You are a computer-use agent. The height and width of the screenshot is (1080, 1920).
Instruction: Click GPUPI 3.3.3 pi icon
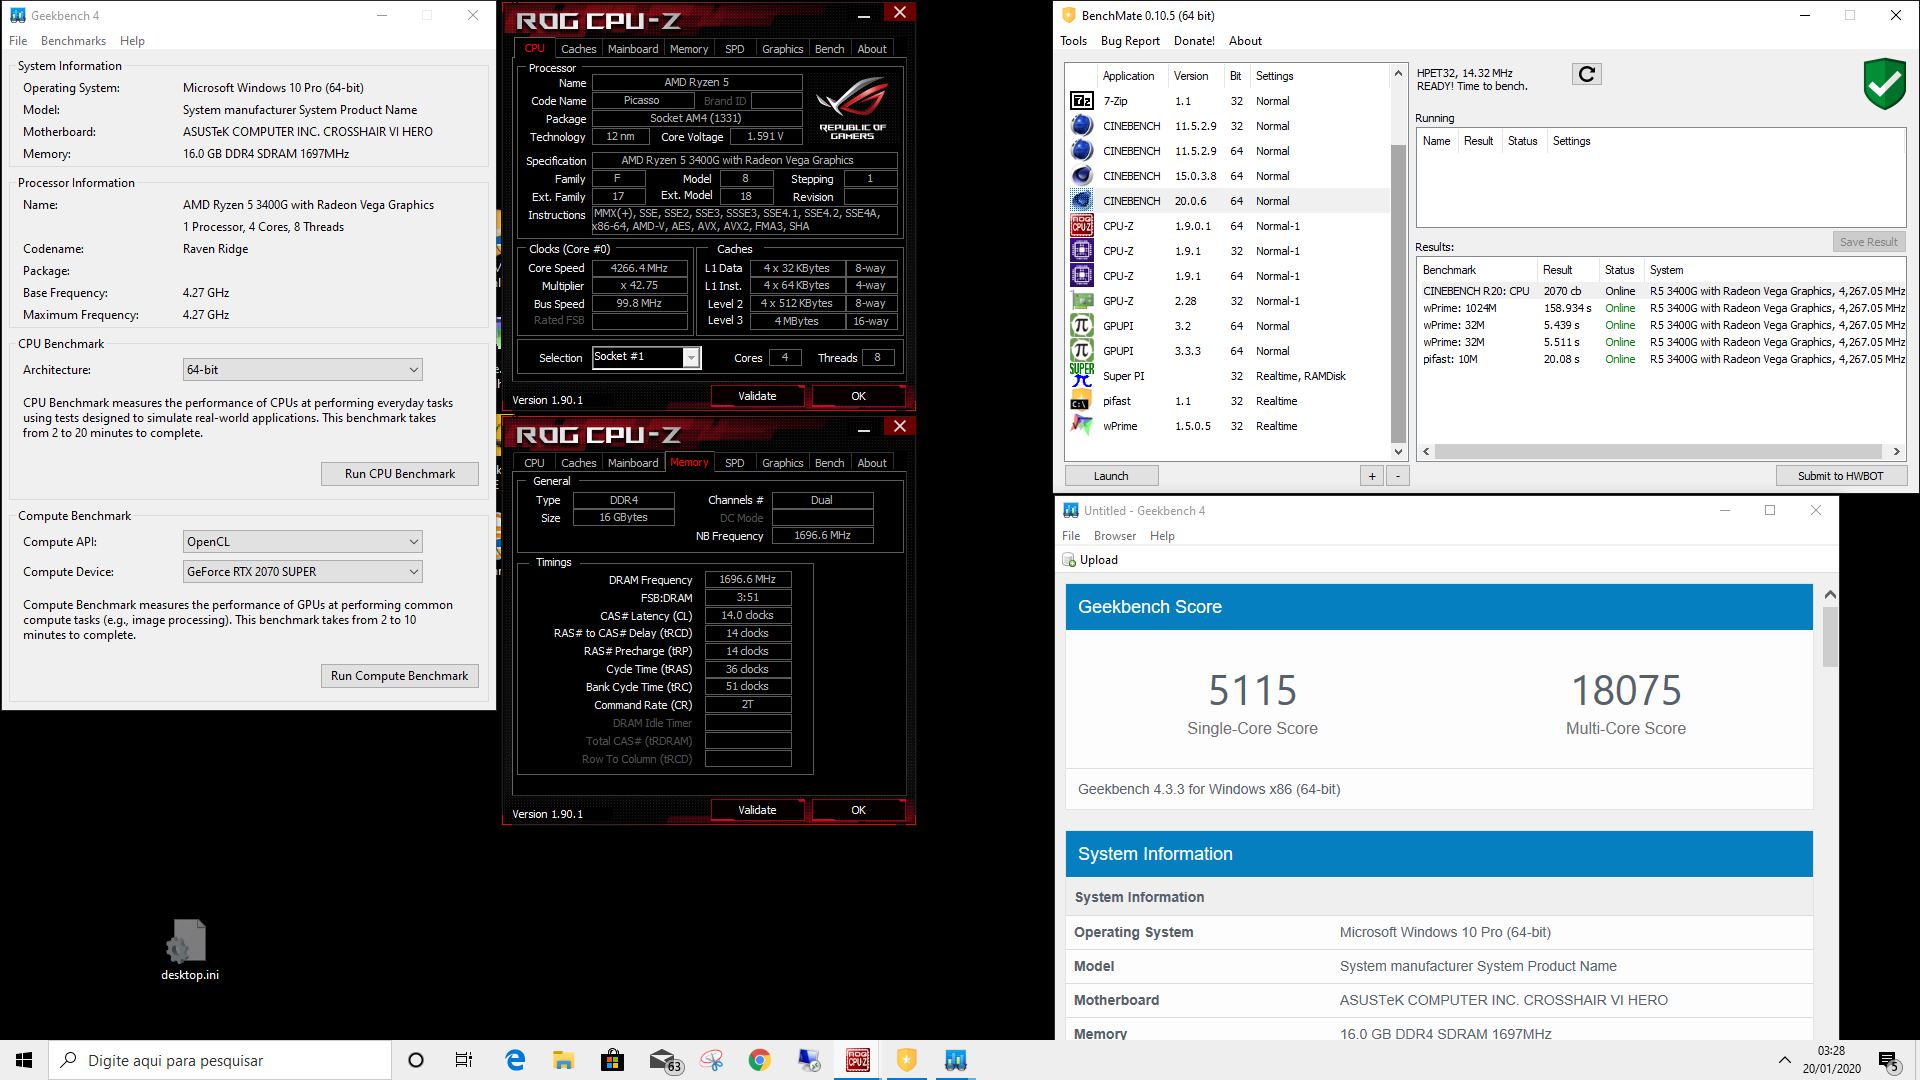1081,351
